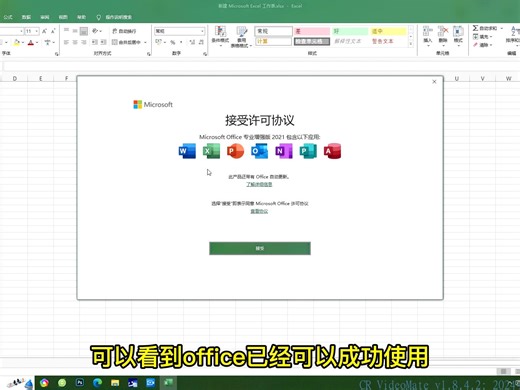Click the OneNote app icon in the dialog
The width and height of the screenshot is (520, 390).
[x=284, y=151]
